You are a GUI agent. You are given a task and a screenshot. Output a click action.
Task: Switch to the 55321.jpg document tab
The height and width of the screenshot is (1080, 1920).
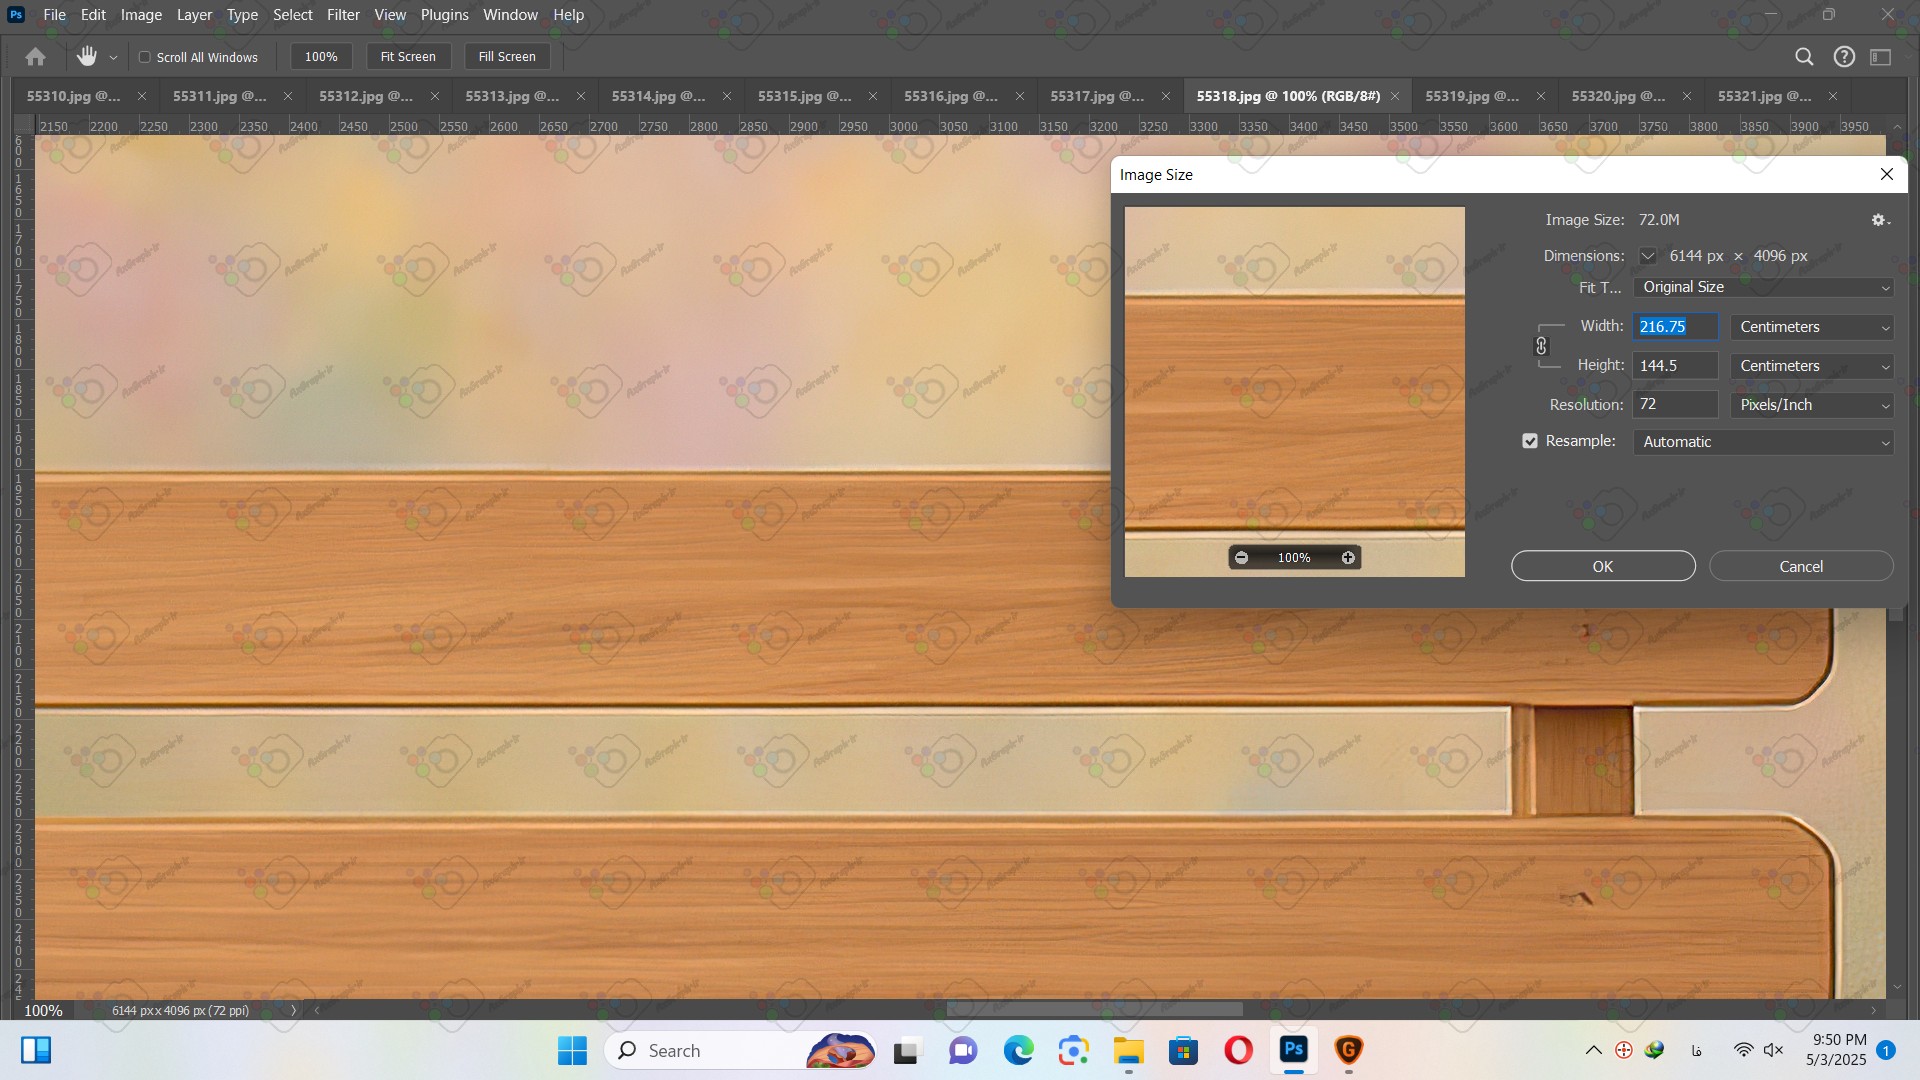point(1764,96)
